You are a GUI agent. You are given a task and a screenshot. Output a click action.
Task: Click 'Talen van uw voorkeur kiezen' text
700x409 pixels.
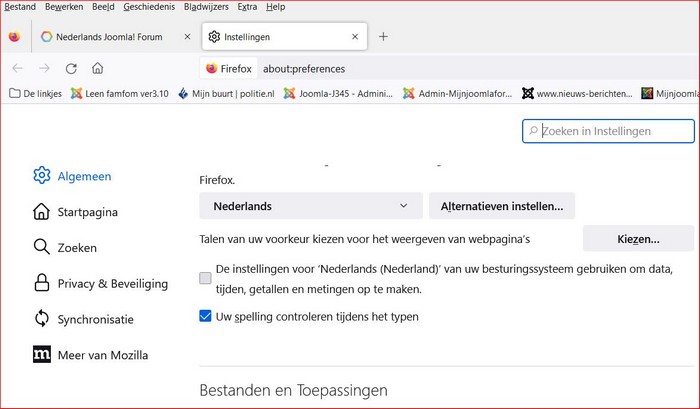[364, 239]
